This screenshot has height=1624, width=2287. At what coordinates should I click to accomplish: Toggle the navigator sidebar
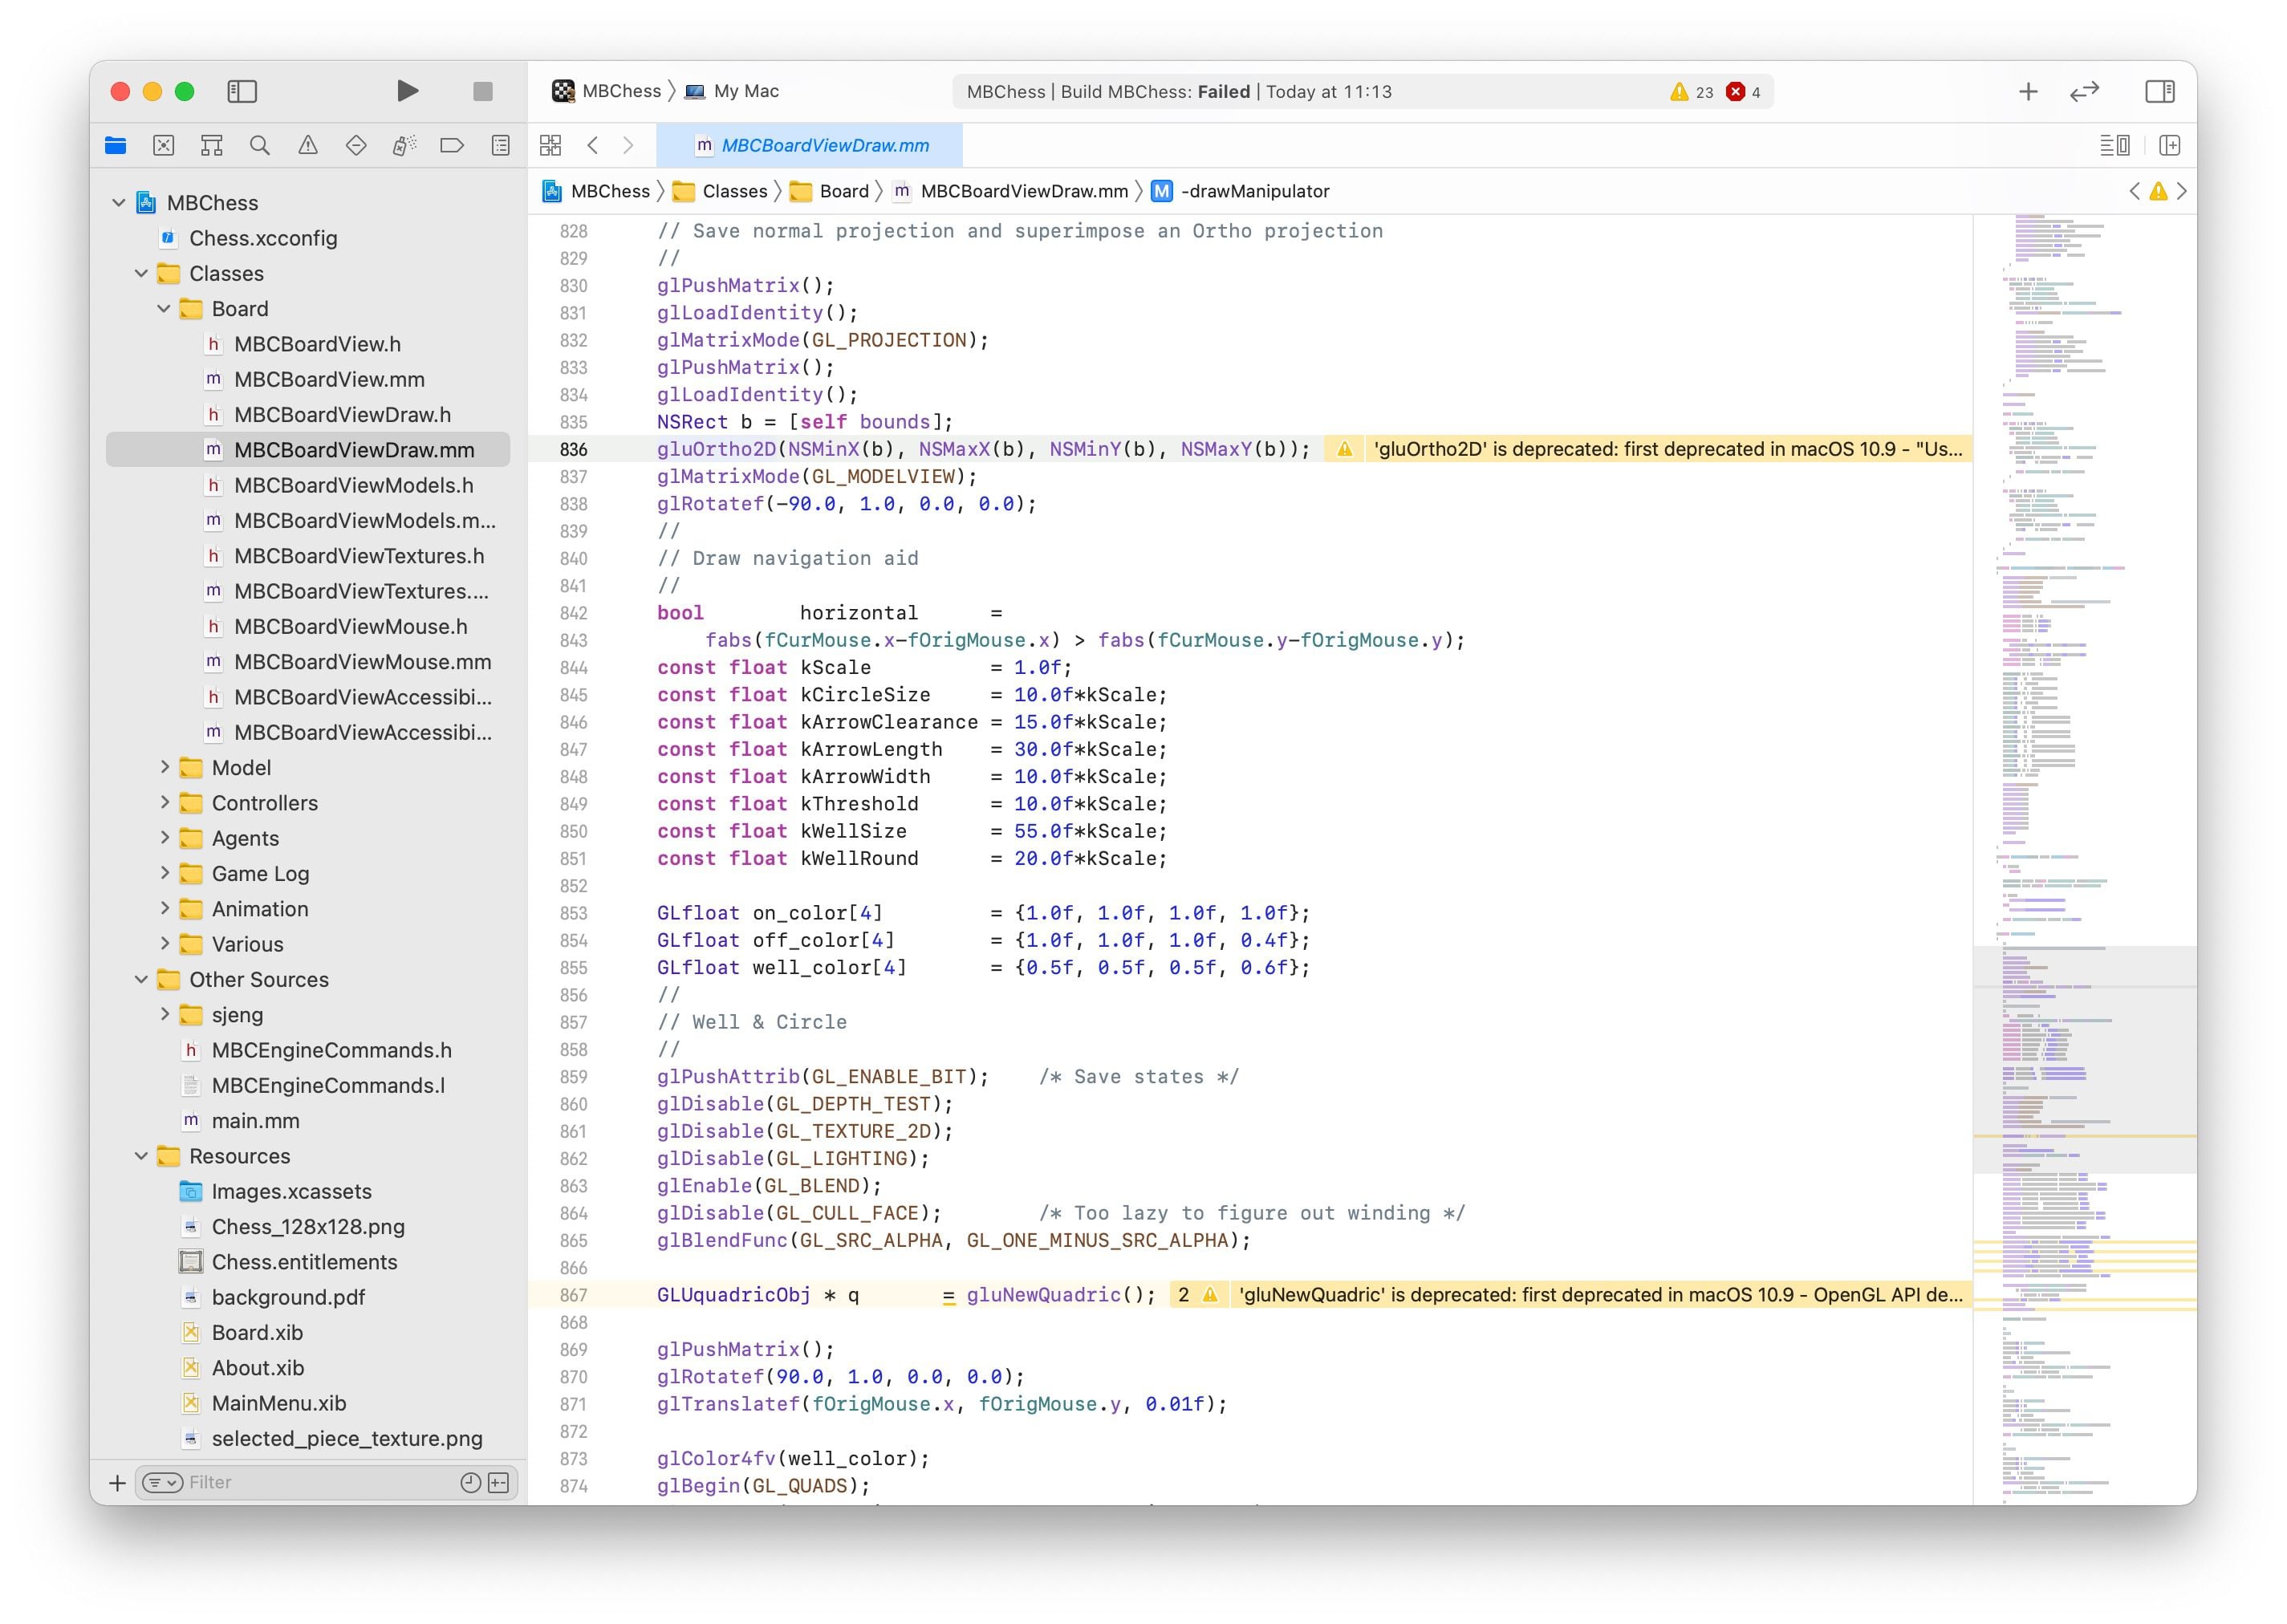(x=242, y=91)
